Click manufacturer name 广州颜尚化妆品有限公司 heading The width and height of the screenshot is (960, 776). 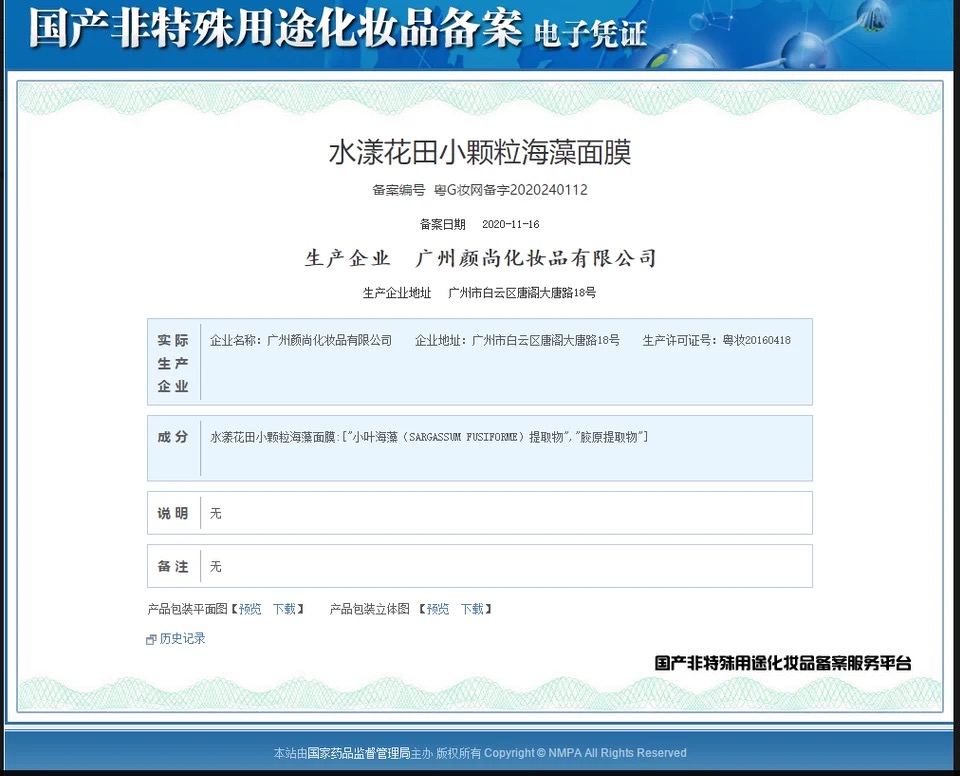[536, 258]
